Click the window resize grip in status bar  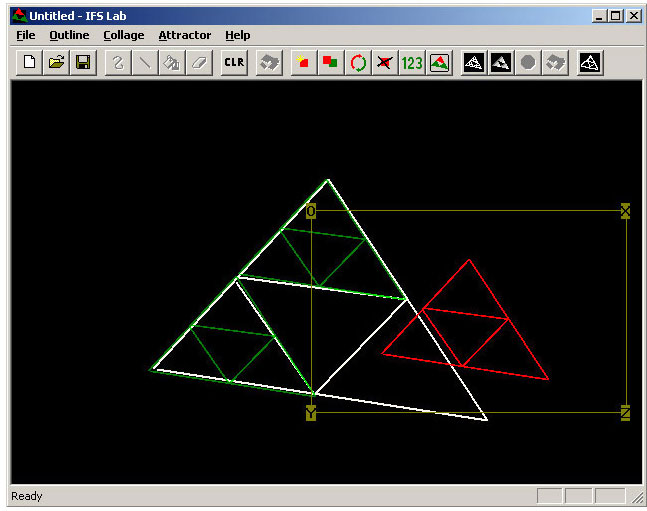tap(637, 497)
